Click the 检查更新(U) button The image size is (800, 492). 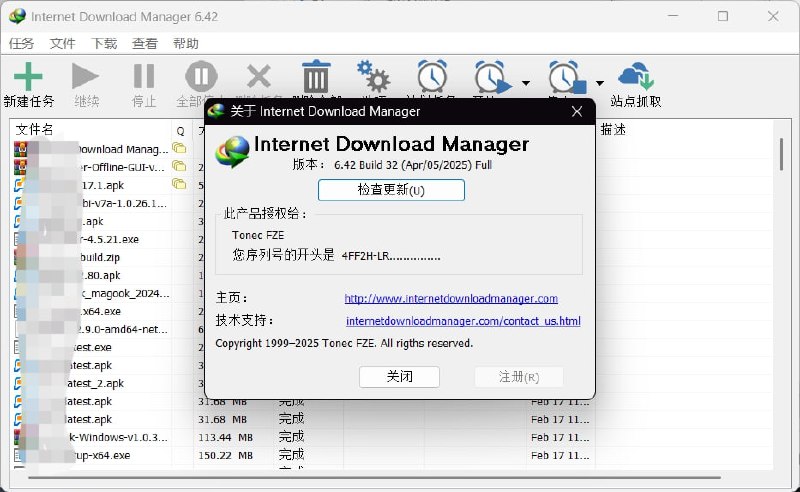pyautogui.click(x=391, y=190)
